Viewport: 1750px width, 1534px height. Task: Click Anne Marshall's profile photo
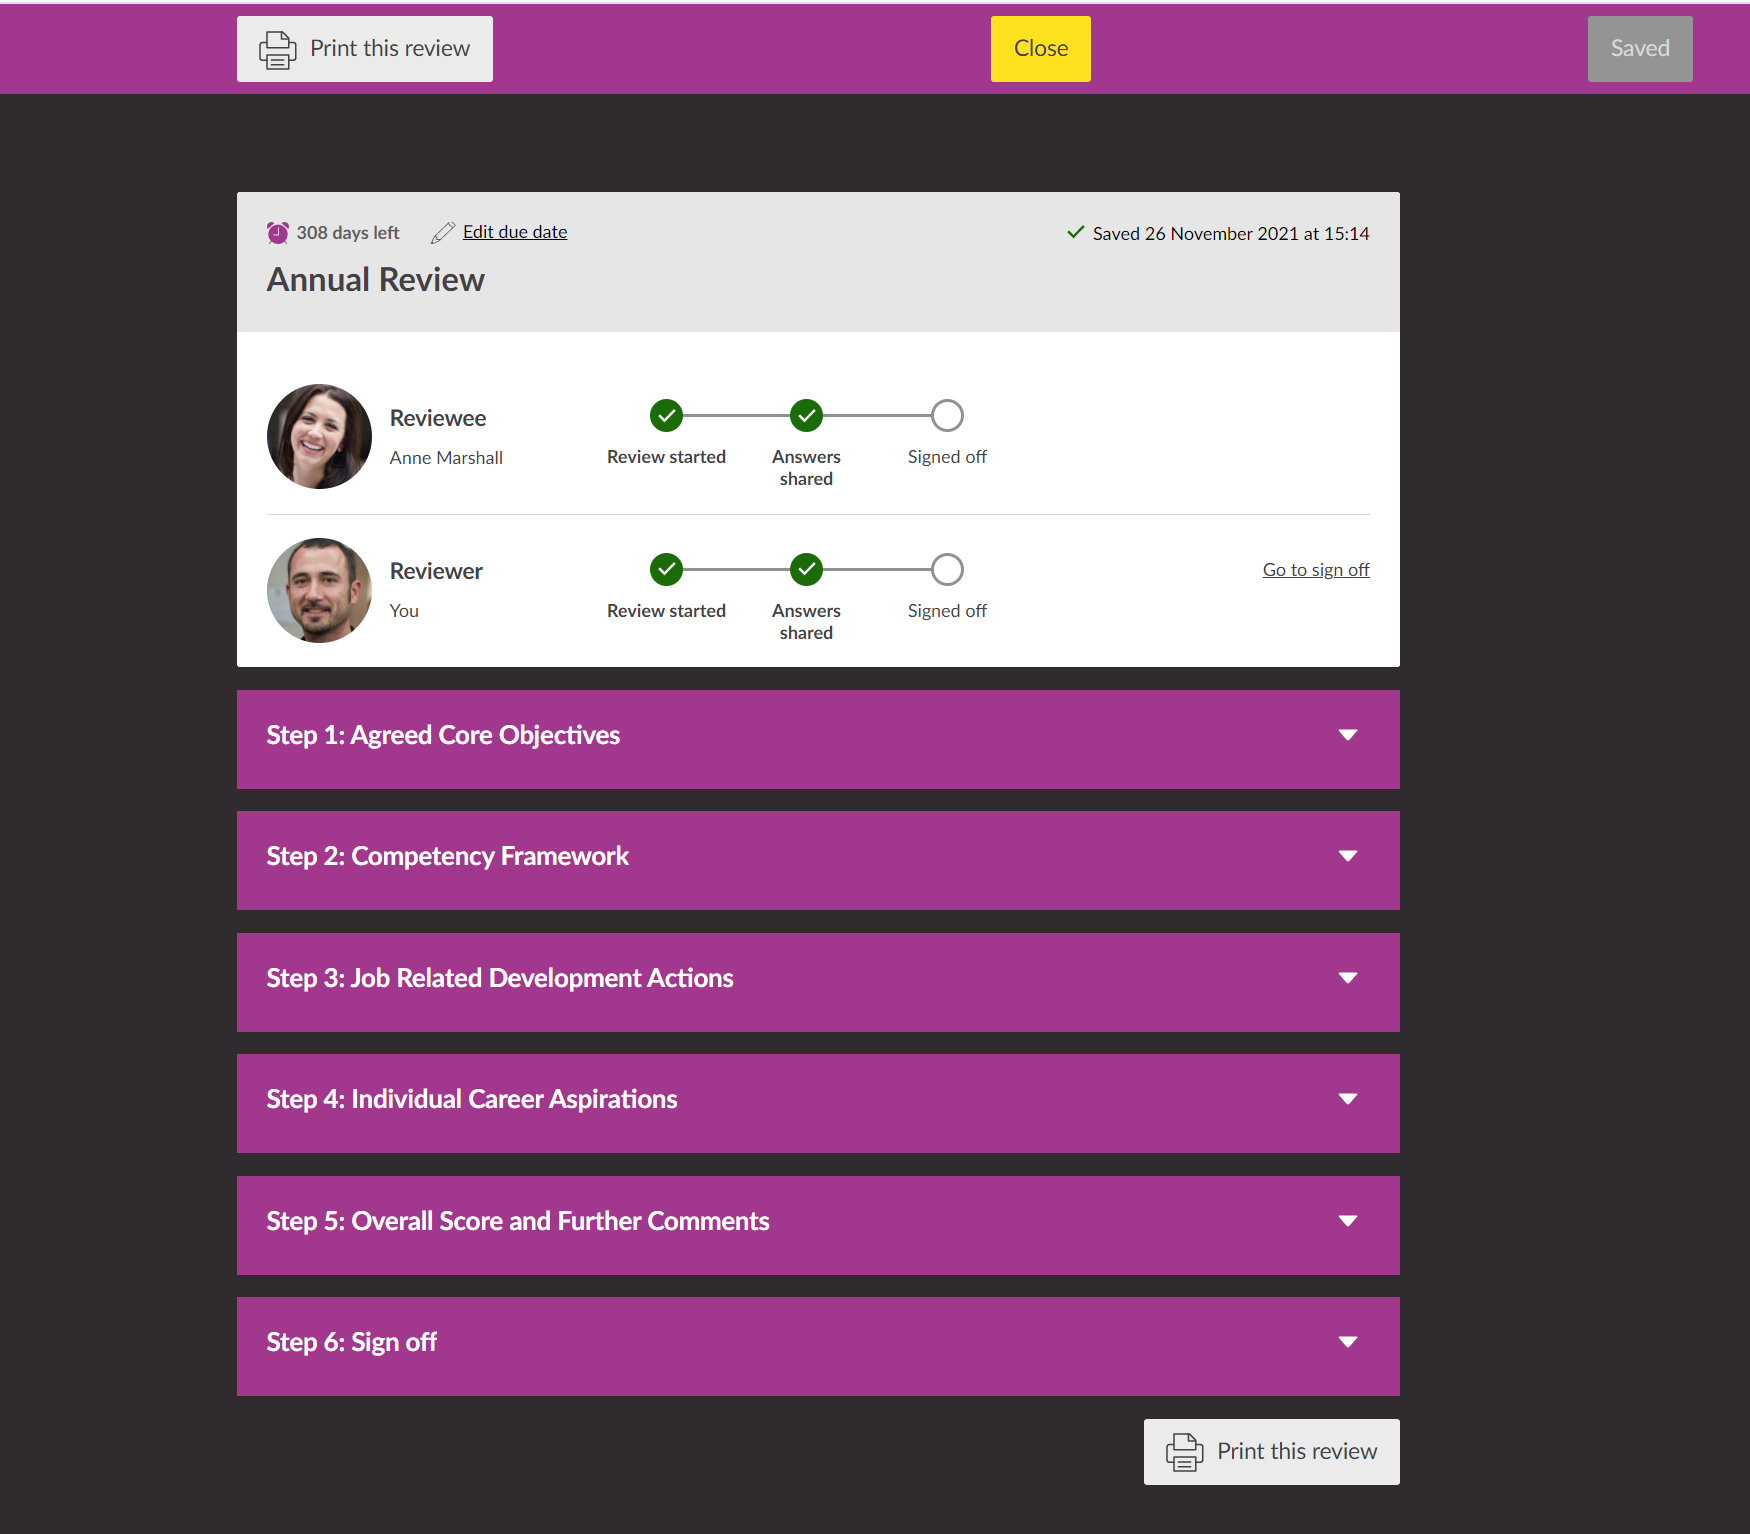[x=318, y=437]
